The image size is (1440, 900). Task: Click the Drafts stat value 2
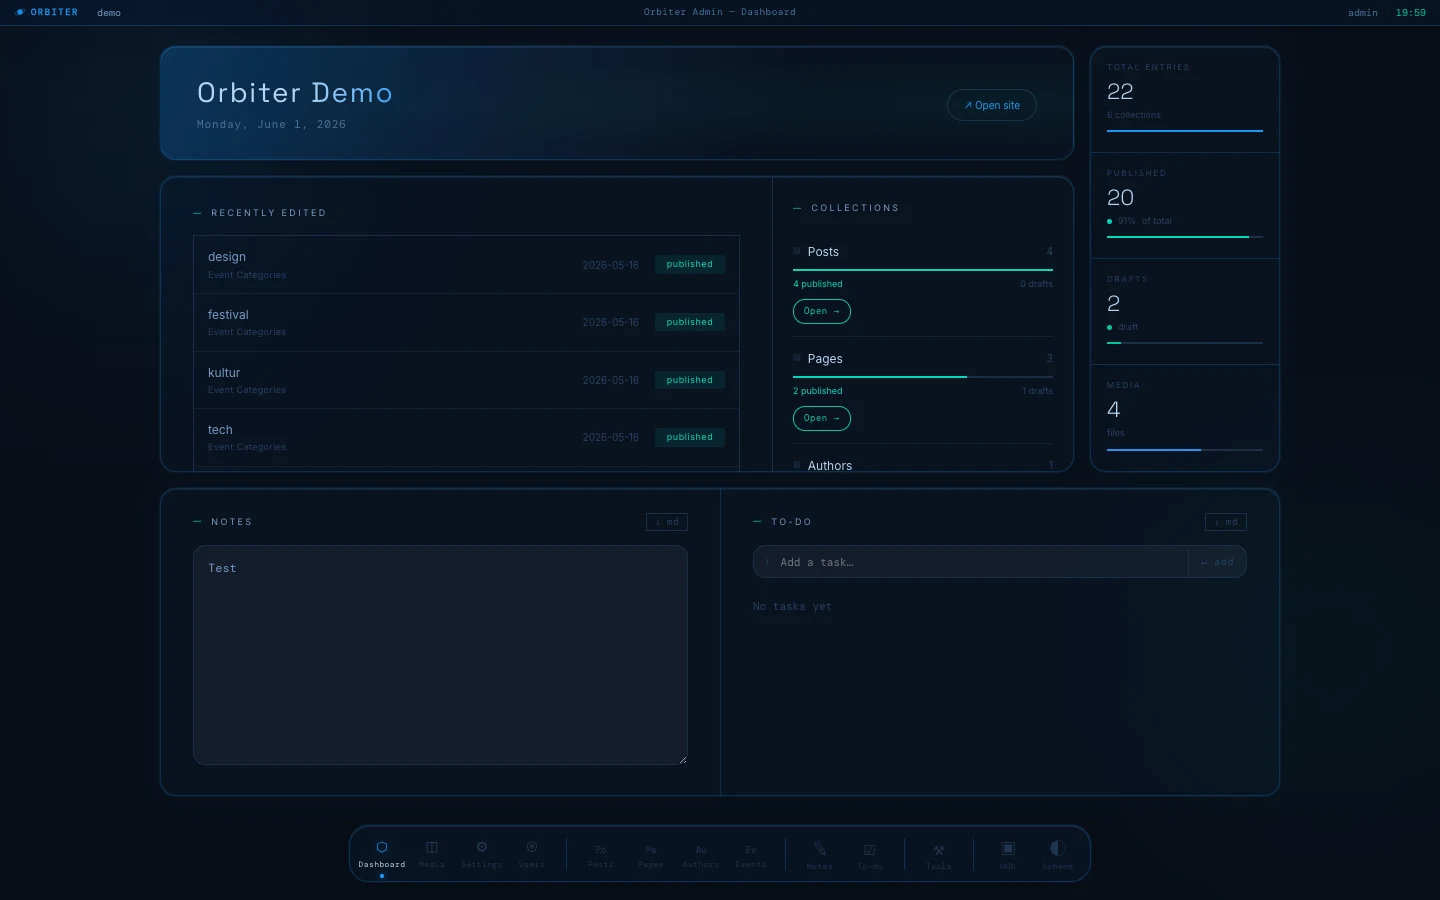(x=1114, y=303)
